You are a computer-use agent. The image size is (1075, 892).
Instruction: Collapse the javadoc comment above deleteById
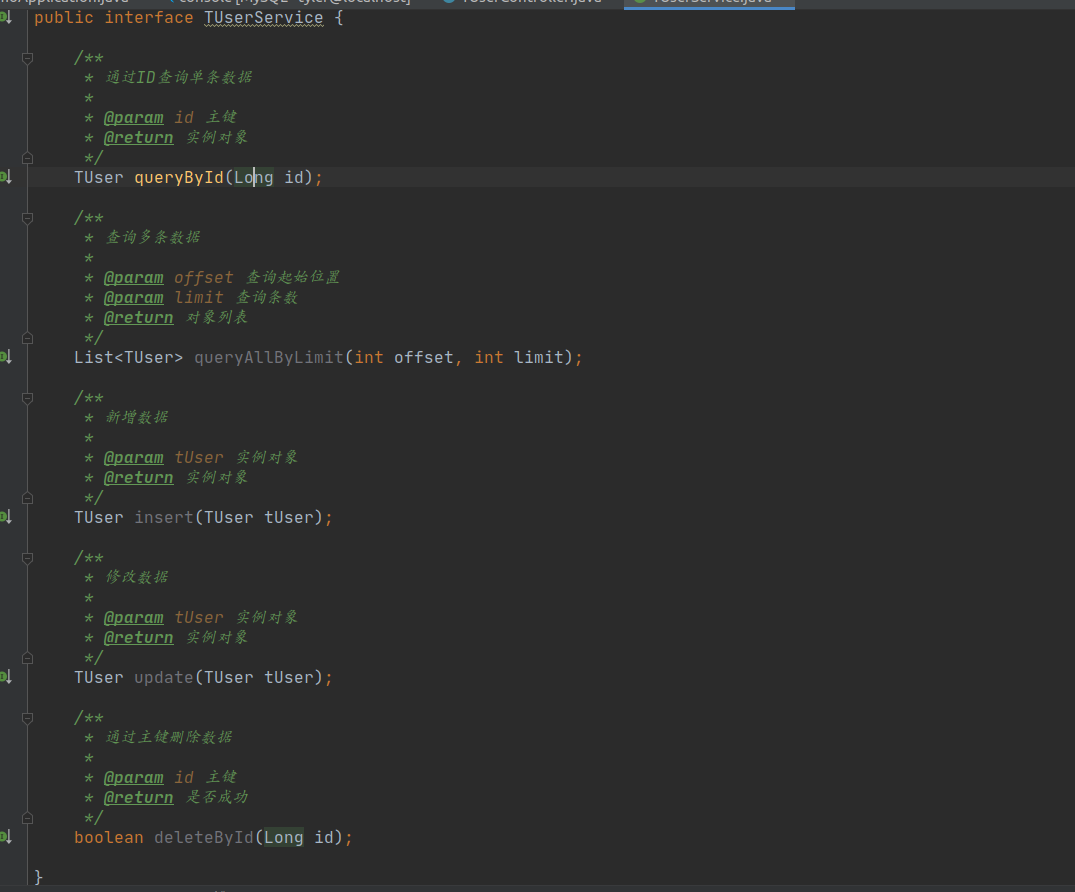click(27, 717)
